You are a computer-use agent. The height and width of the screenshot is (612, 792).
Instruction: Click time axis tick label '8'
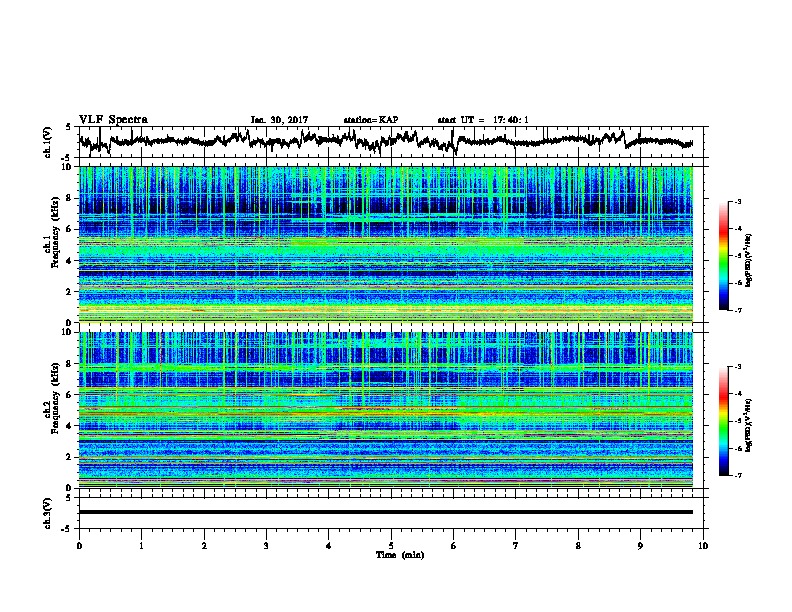coord(578,546)
